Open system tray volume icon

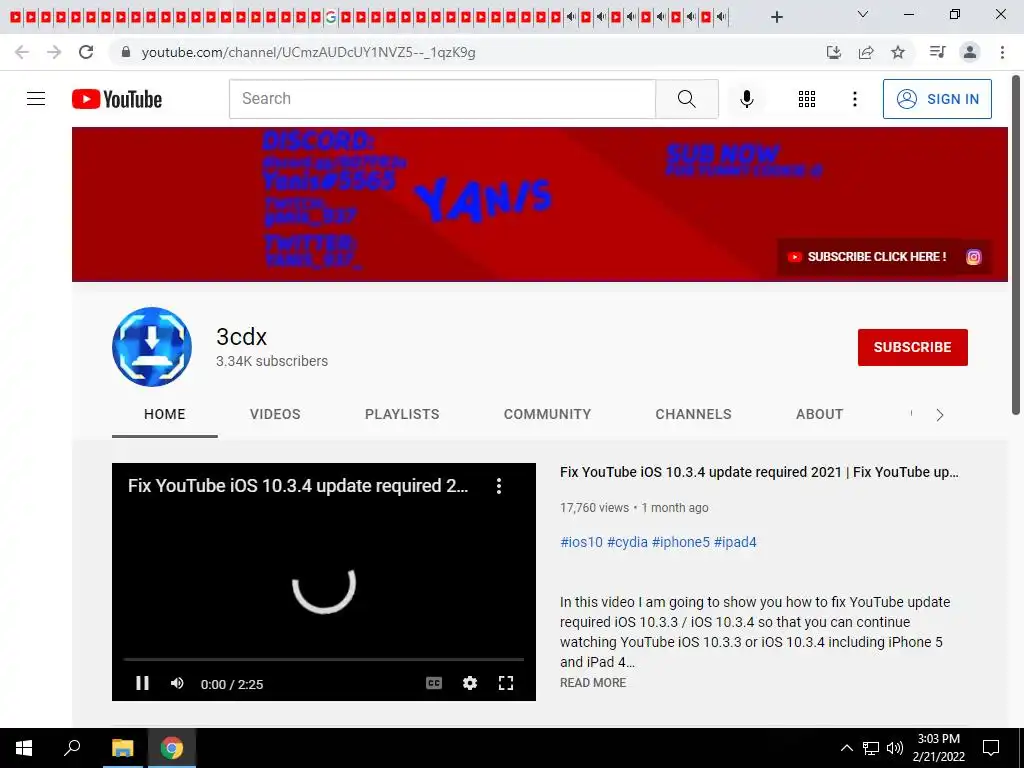pos(895,748)
